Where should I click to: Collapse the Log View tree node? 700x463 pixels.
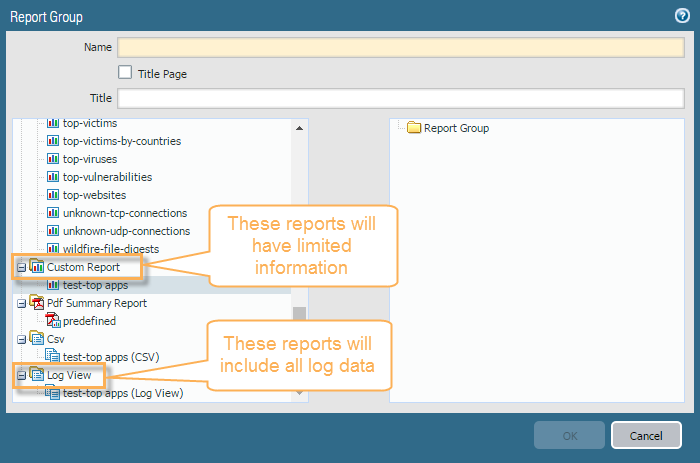click(x=21, y=375)
